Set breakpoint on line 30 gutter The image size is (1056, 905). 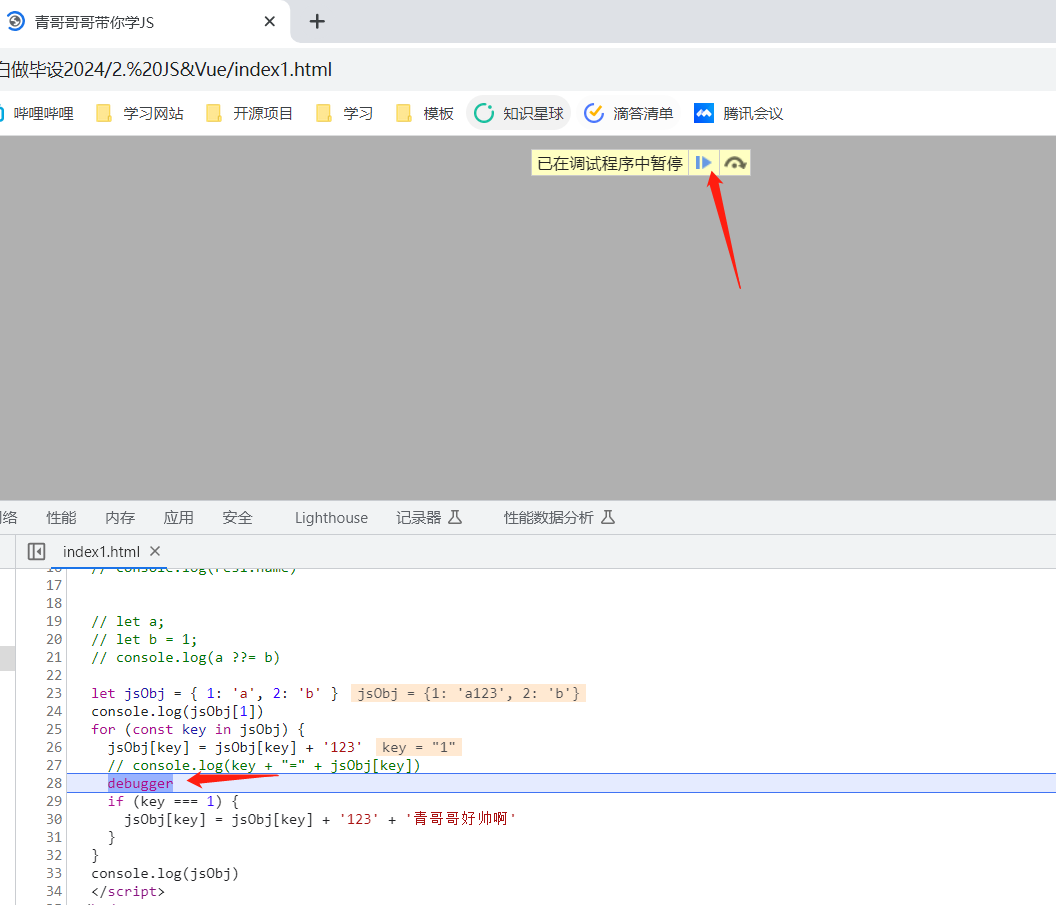pyautogui.click(x=54, y=819)
